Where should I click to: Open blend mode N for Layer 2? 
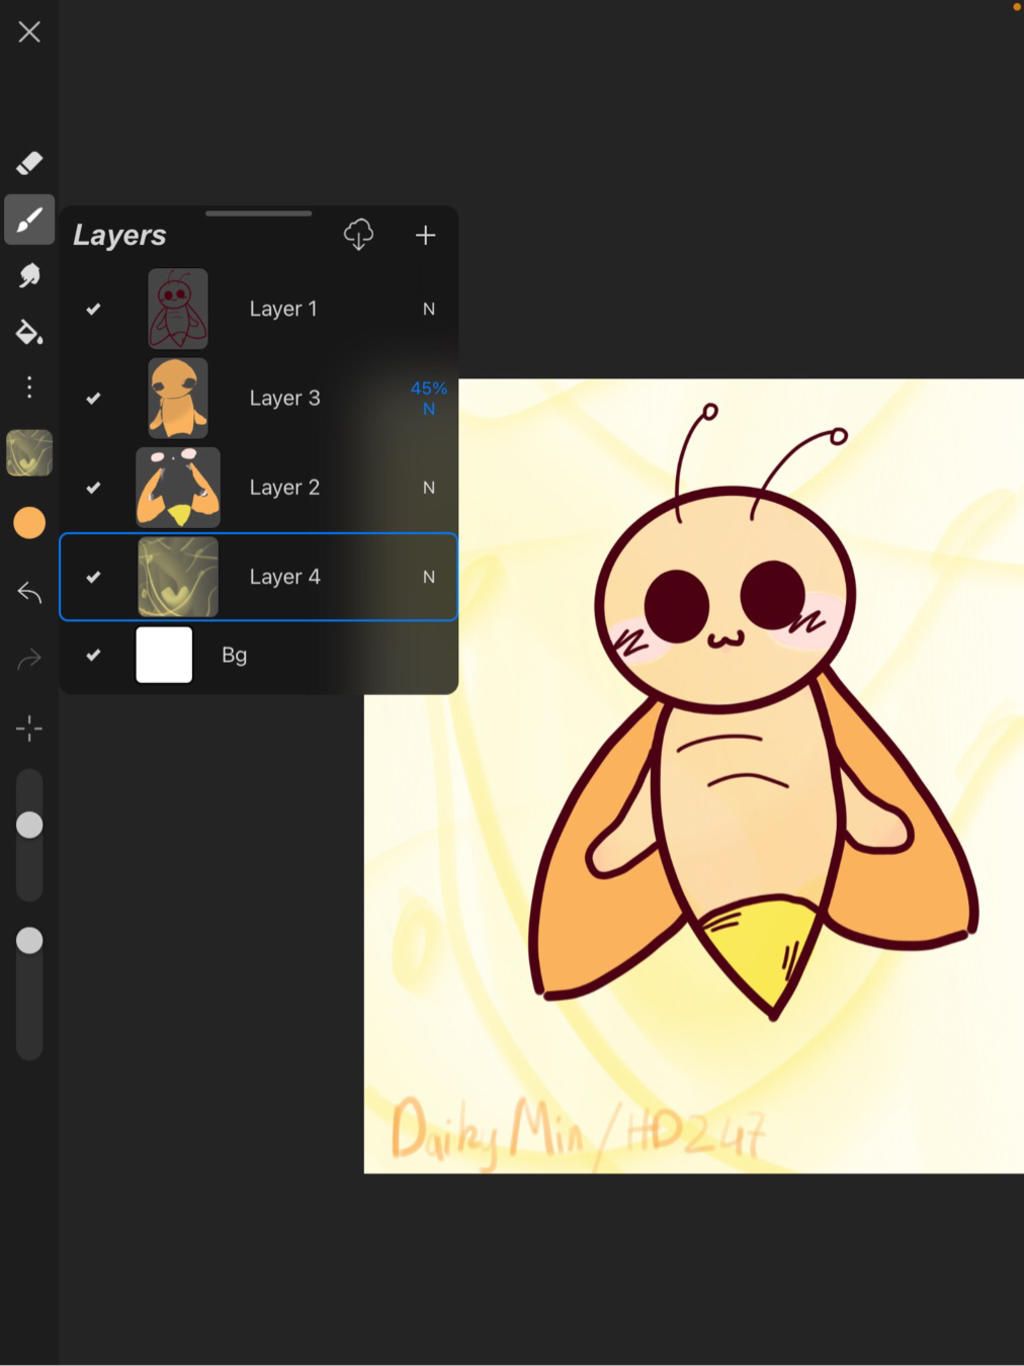pos(429,487)
